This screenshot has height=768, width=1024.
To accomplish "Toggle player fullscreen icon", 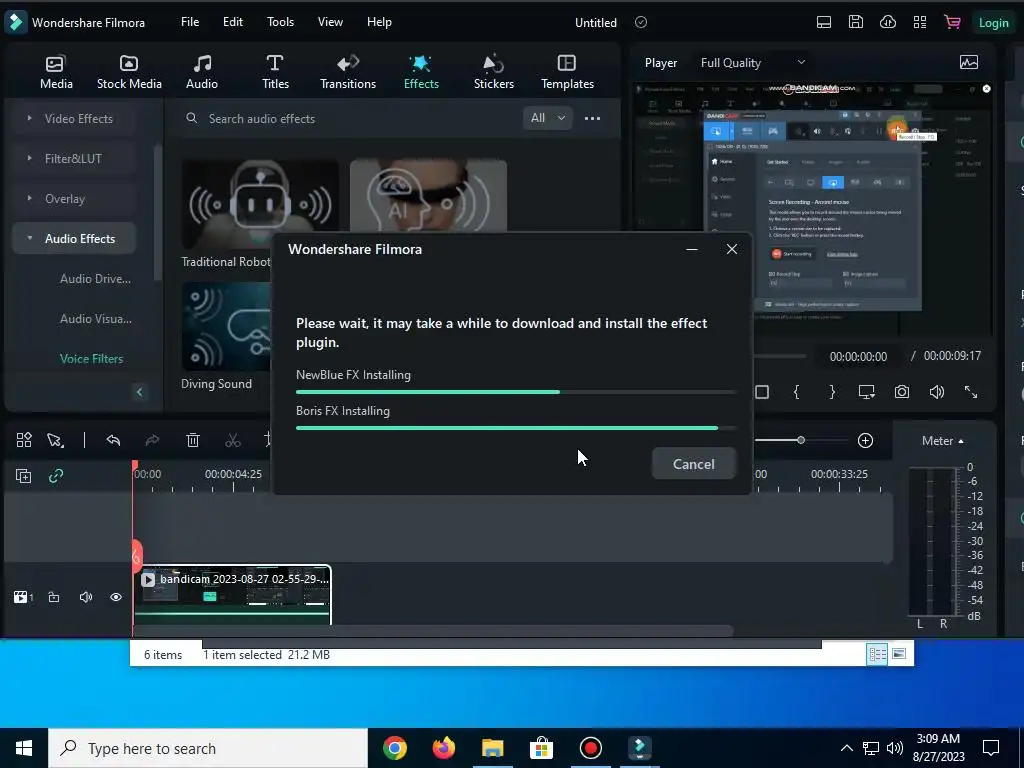I will tap(971, 392).
